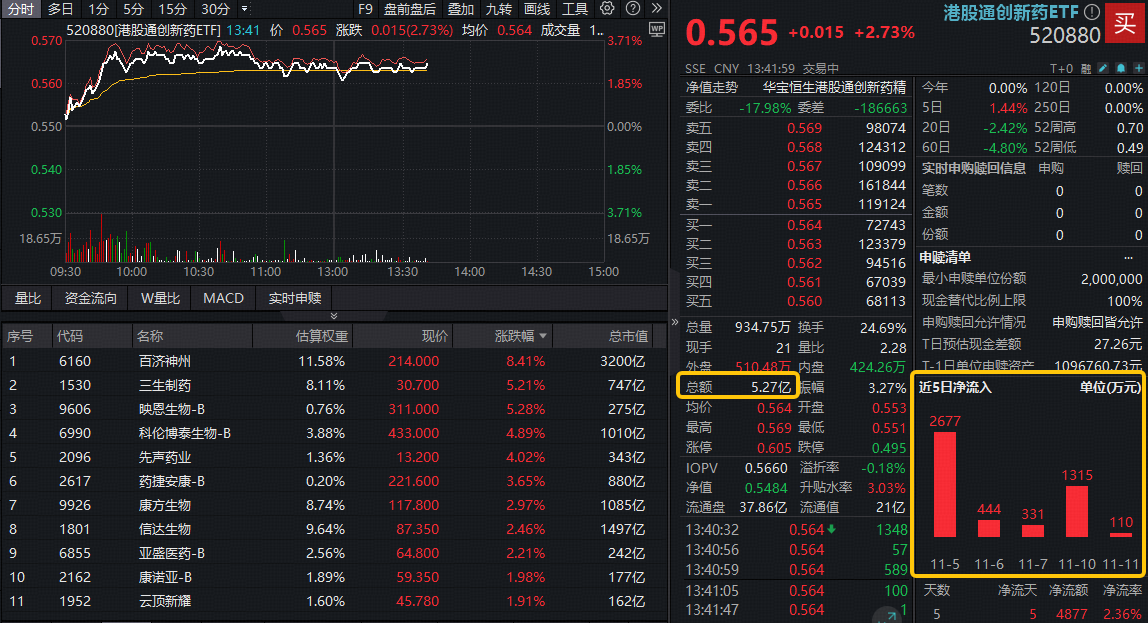Set alert with the bell icon
The height and width of the screenshot is (623, 1148).
tap(1121, 68)
